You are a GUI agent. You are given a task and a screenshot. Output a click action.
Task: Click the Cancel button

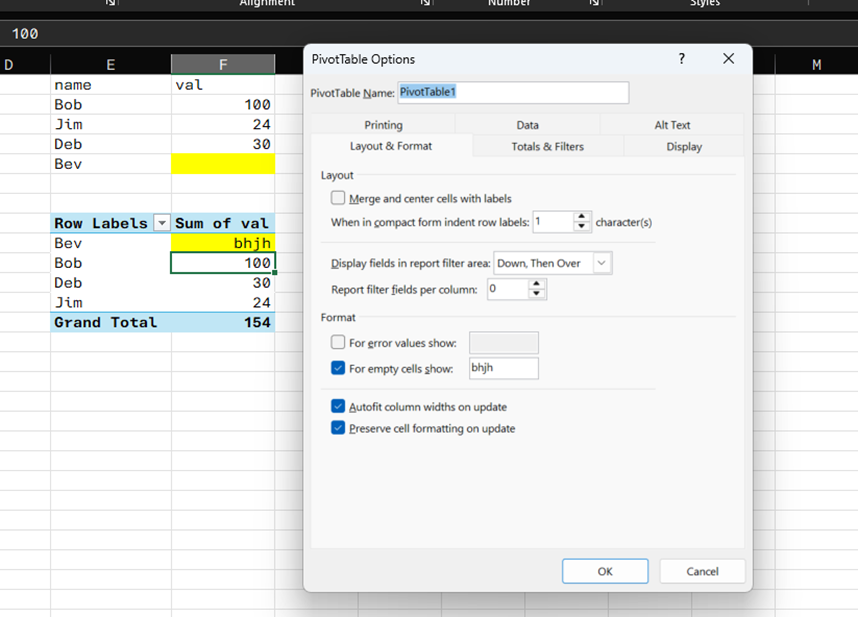702,571
